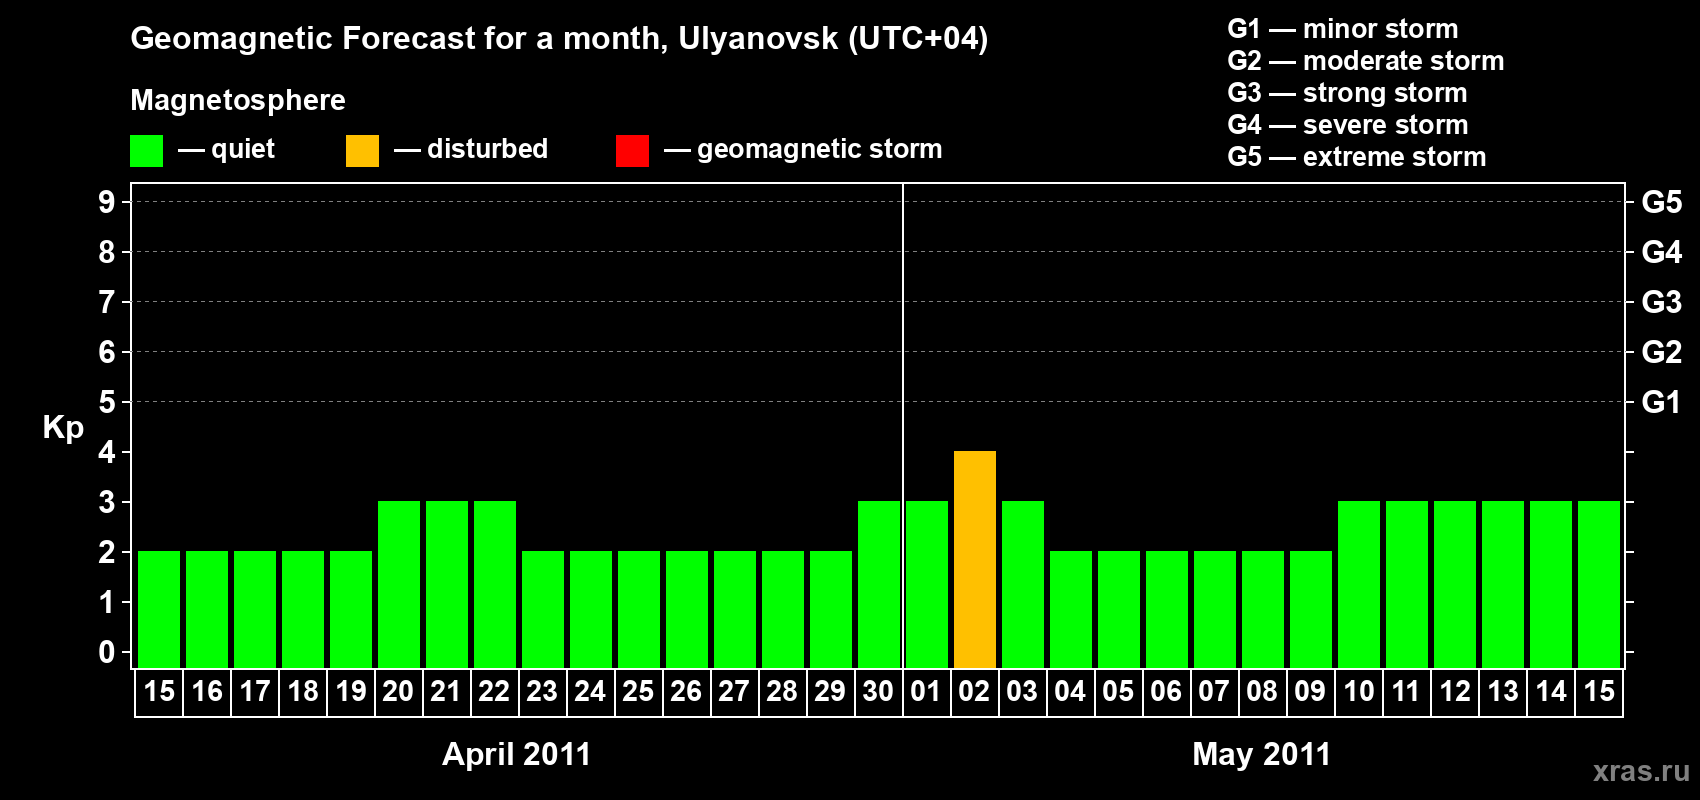Click date cell 13 in May
The image size is (1700, 800).
pyautogui.click(x=1503, y=692)
